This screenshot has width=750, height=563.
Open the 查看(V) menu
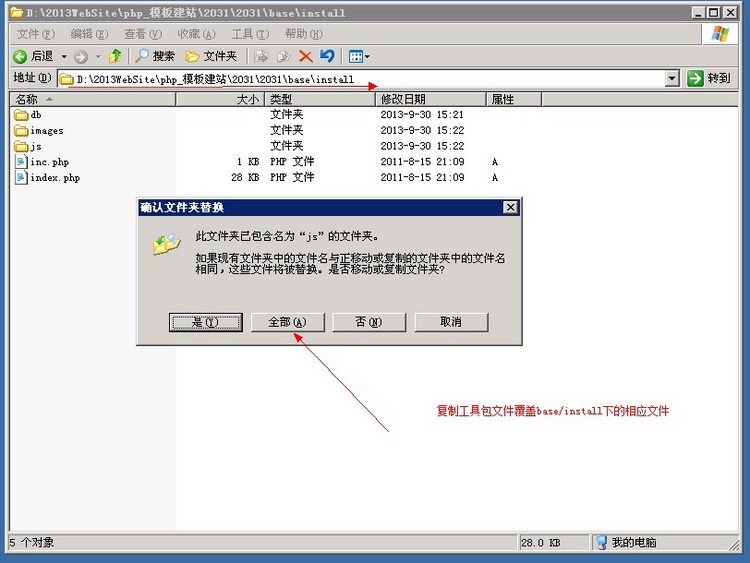point(143,34)
